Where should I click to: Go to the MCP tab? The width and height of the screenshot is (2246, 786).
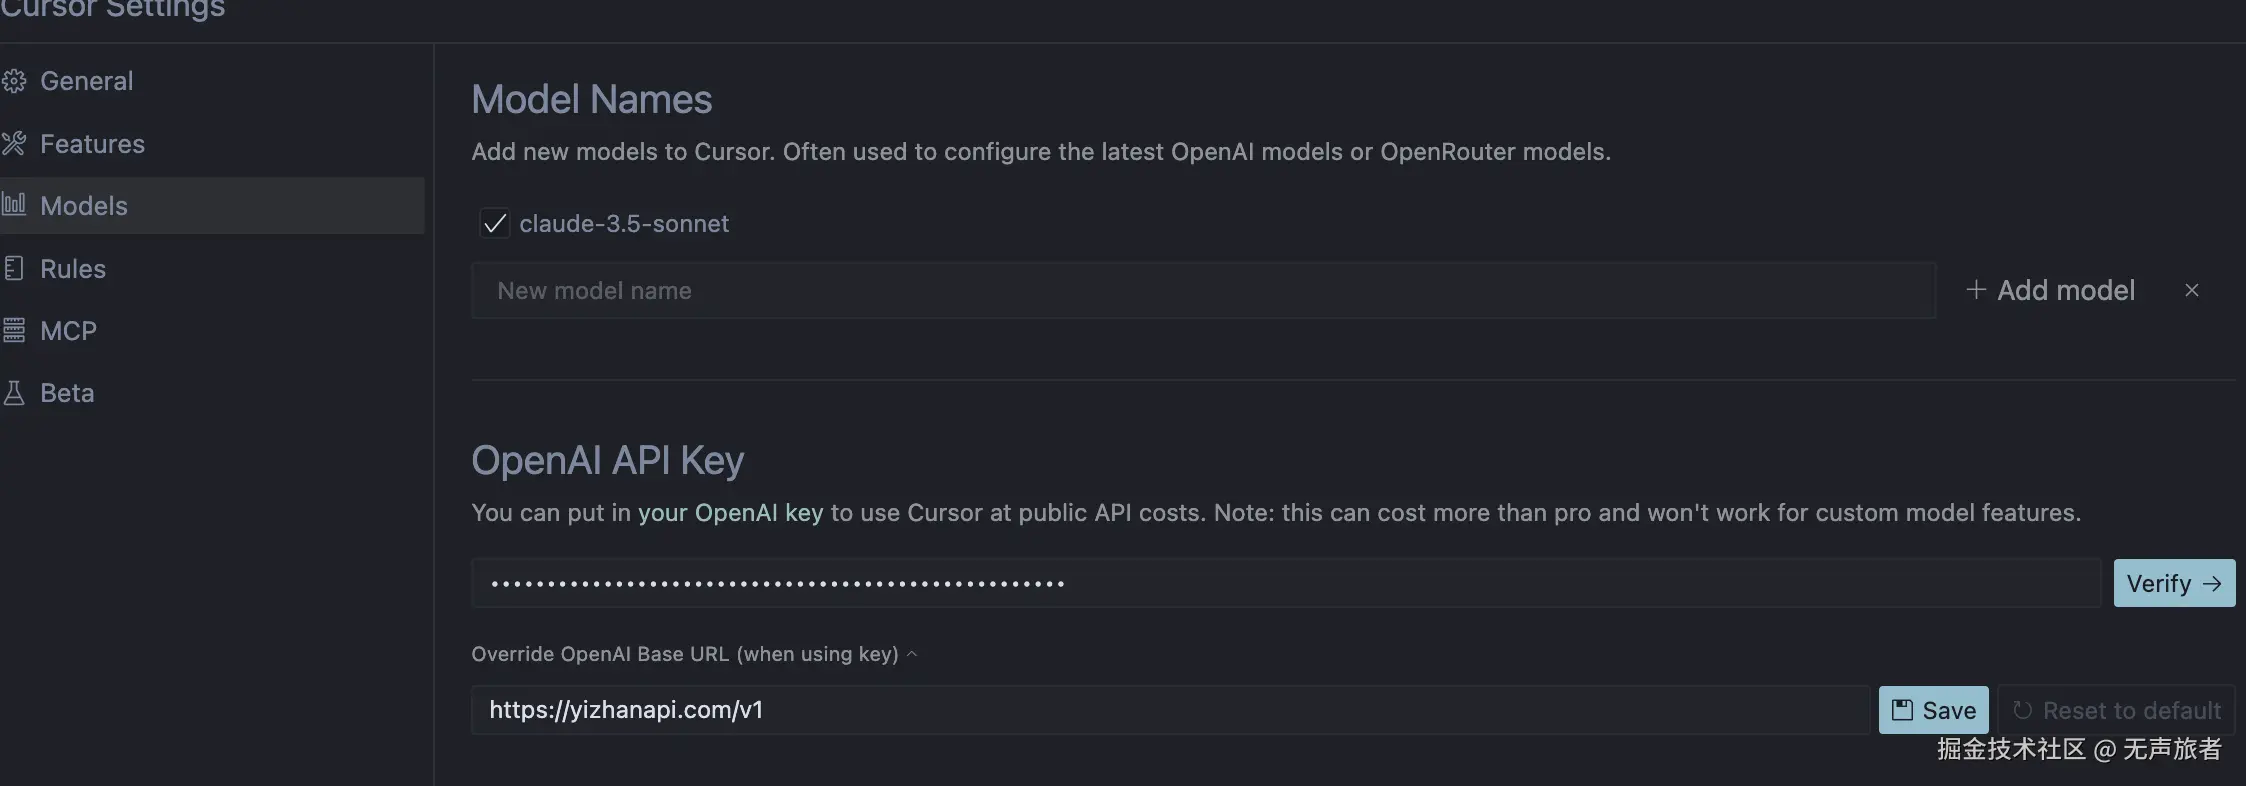point(68,331)
